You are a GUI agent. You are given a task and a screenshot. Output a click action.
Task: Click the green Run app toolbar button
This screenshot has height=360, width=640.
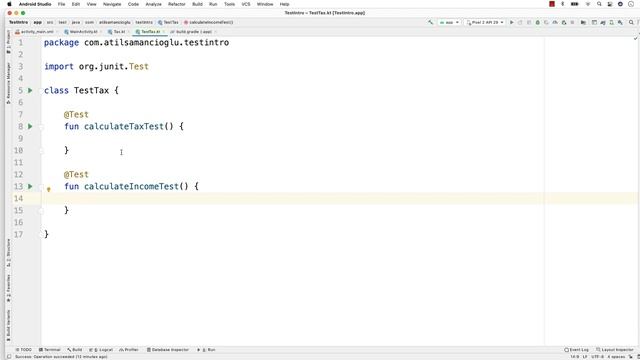click(x=511, y=22)
